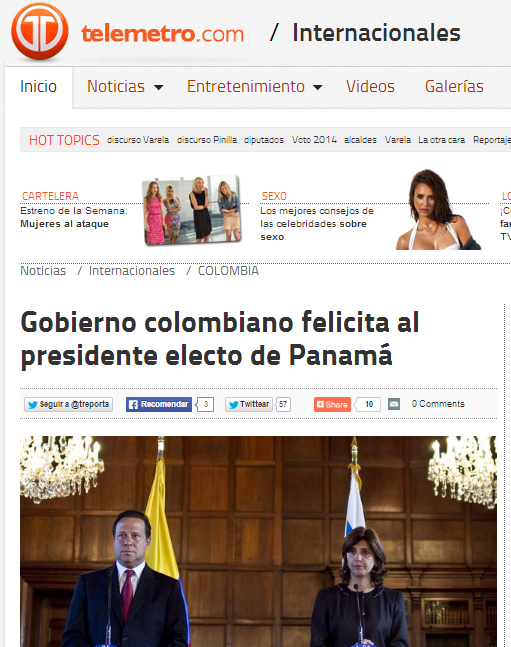
Task: Follow @treporta via the Twitter button
Action: tap(69, 404)
